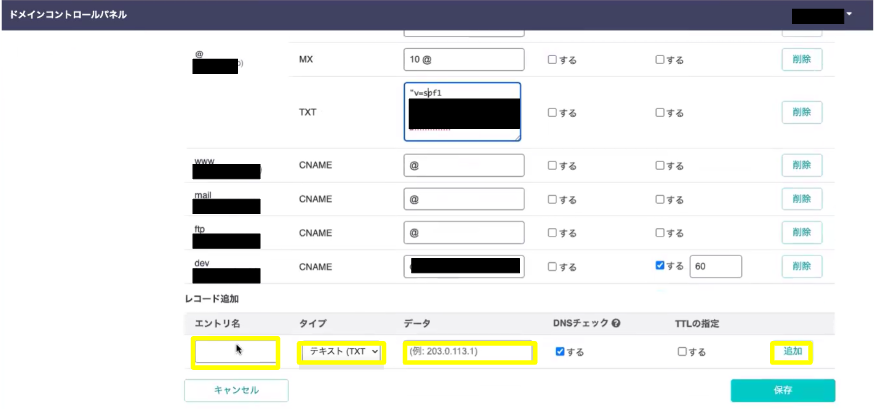Enable TTL checkbox on the TXT record row
875x409 pixels.
click(x=660, y=113)
